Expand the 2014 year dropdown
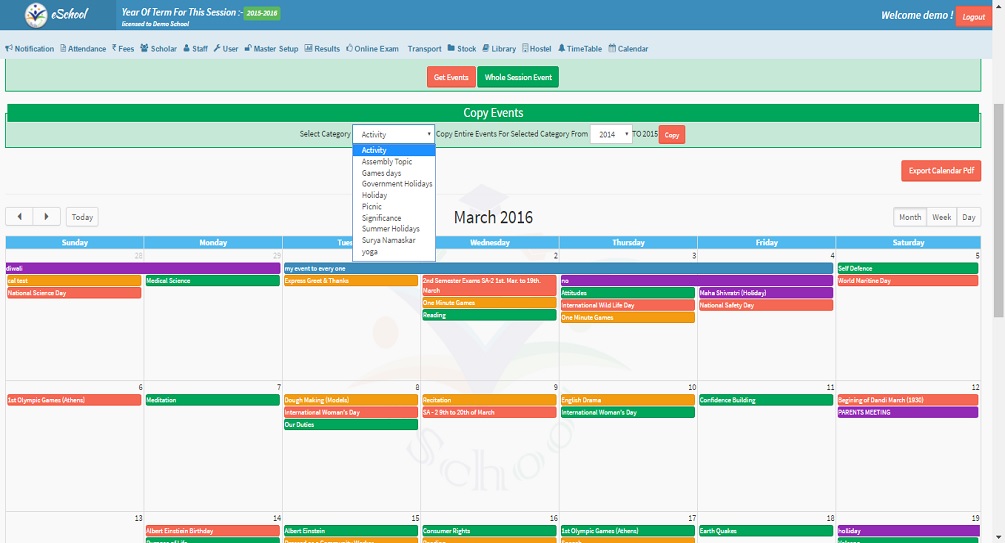This screenshot has height=543, width=1005. click(611, 134)
